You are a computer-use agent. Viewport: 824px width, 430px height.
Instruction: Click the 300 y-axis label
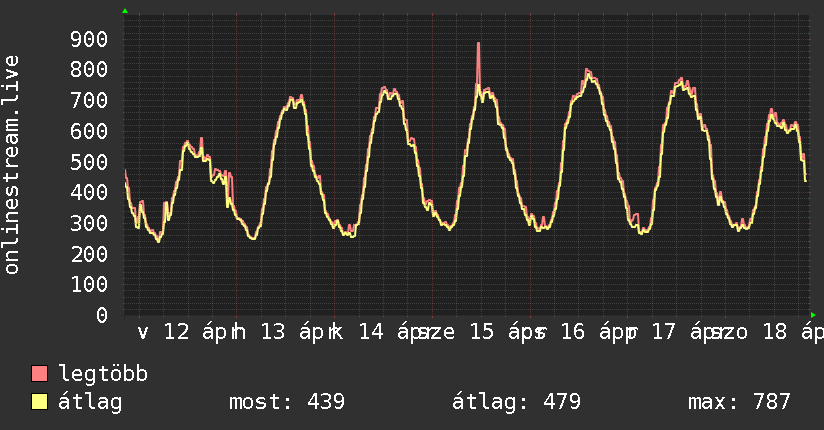click(x=89, y=223)
